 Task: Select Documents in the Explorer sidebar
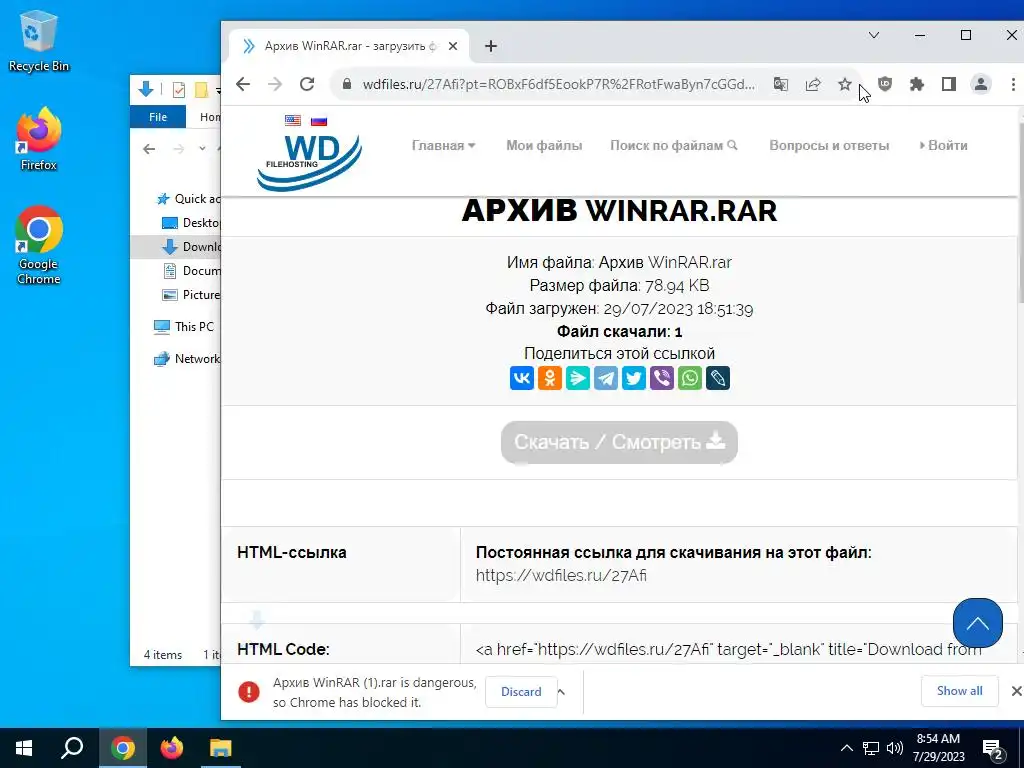[x=191, y=270]
